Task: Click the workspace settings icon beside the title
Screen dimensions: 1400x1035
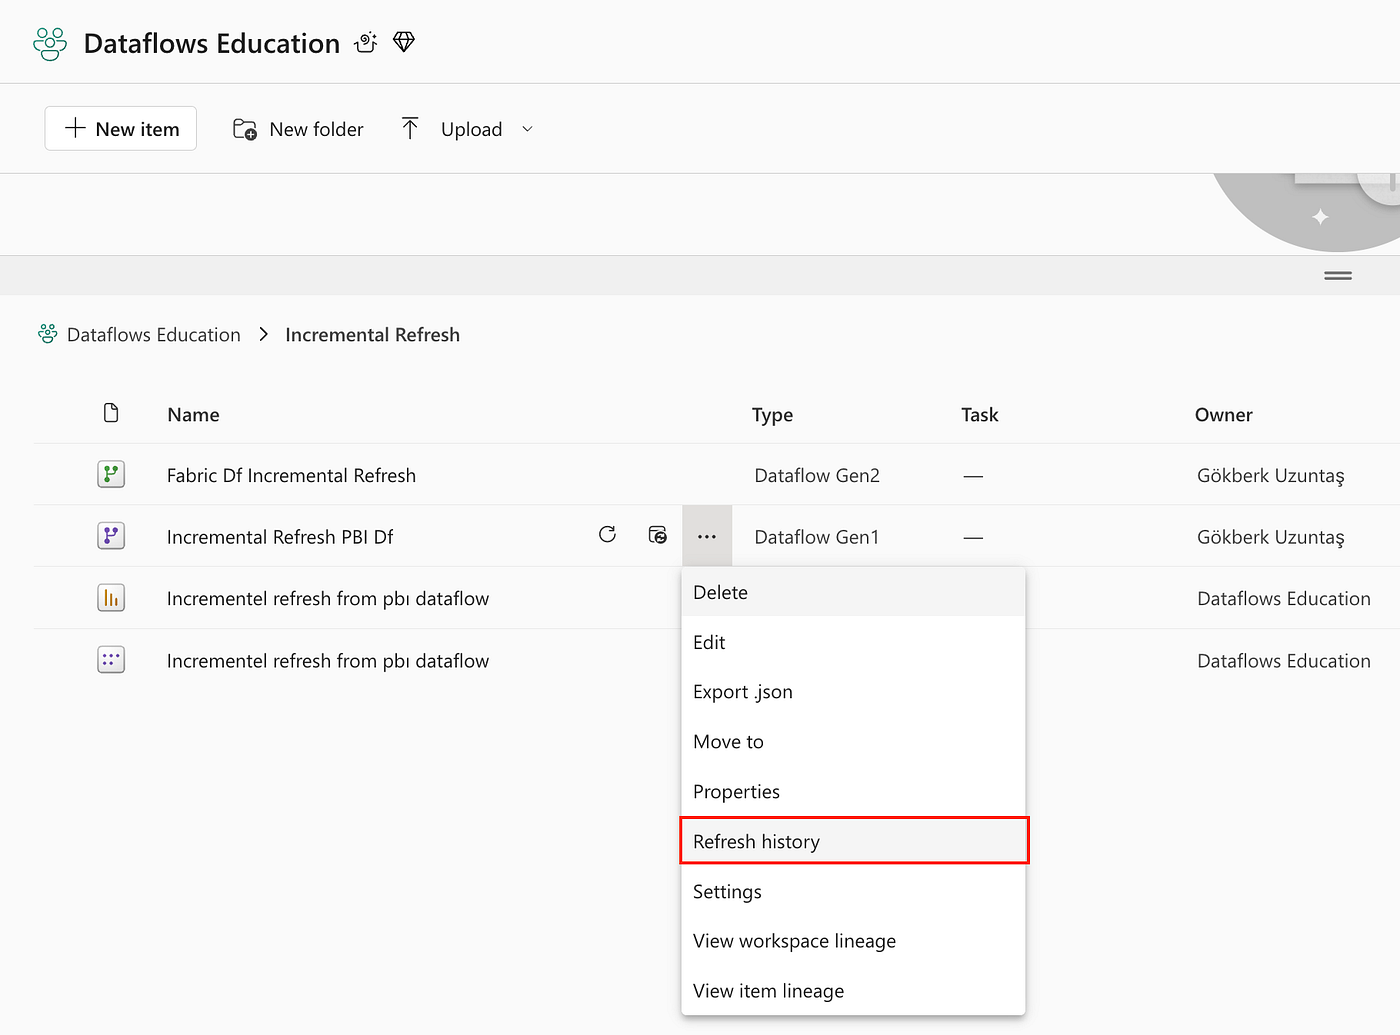Action: tap(366, 42)
